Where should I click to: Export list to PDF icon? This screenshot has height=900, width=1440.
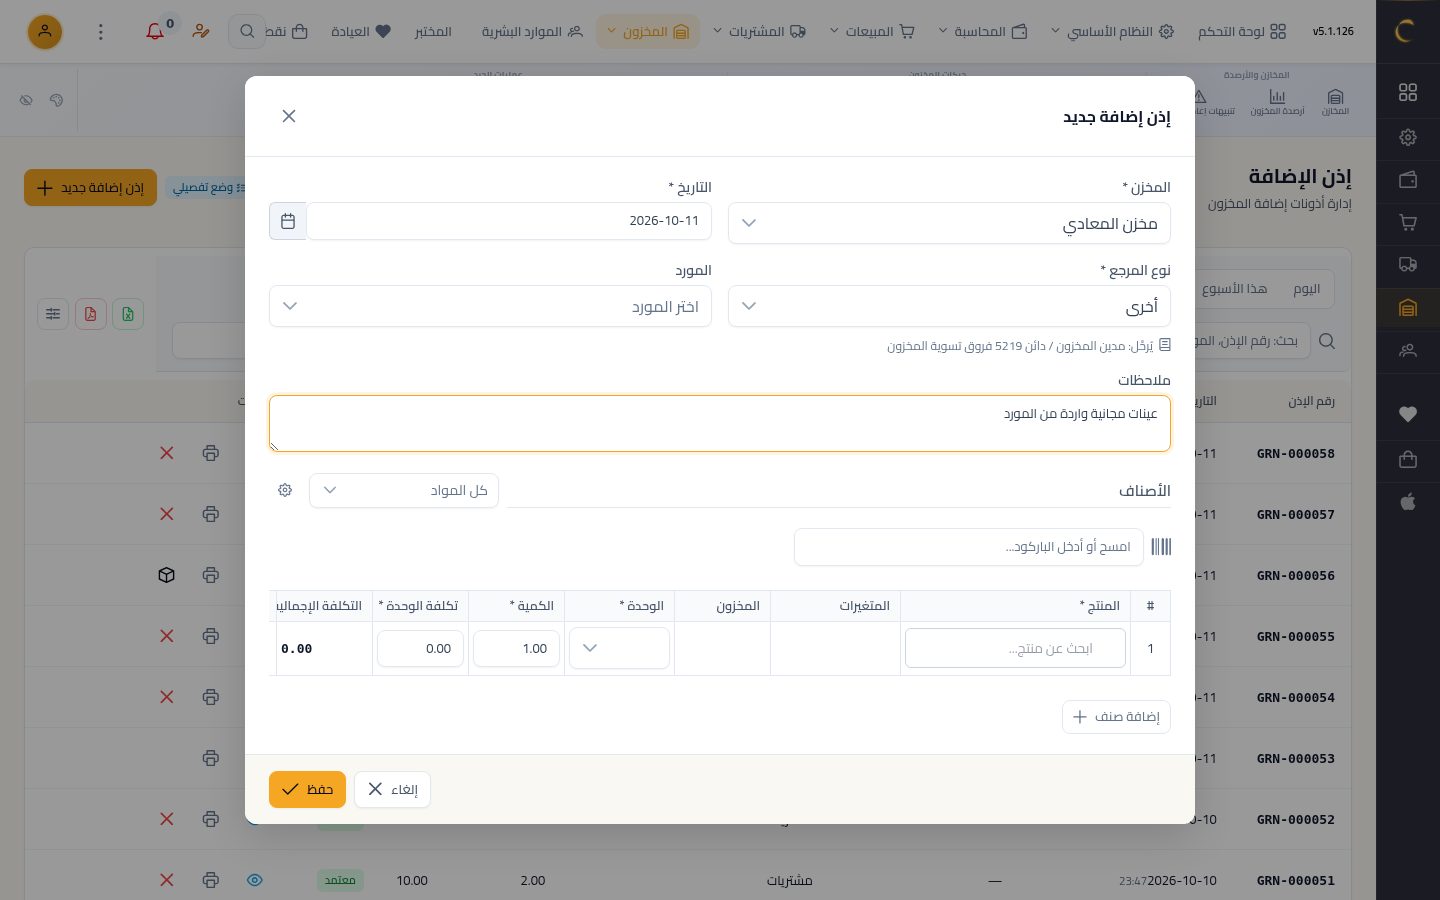(90, 314)
